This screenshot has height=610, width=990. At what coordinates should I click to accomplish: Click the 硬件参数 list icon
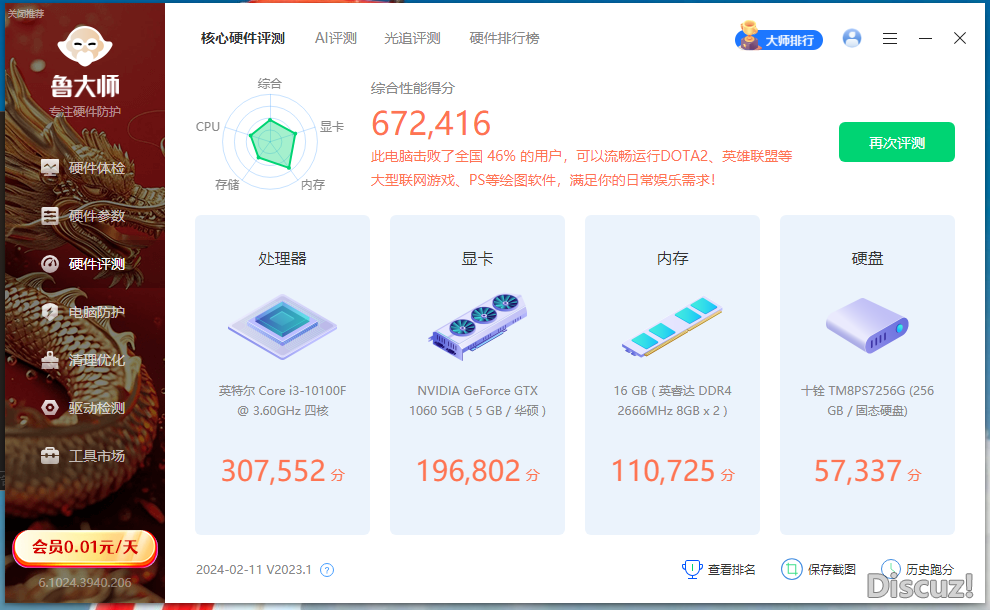pyautogui.click(x=50, y=216)
